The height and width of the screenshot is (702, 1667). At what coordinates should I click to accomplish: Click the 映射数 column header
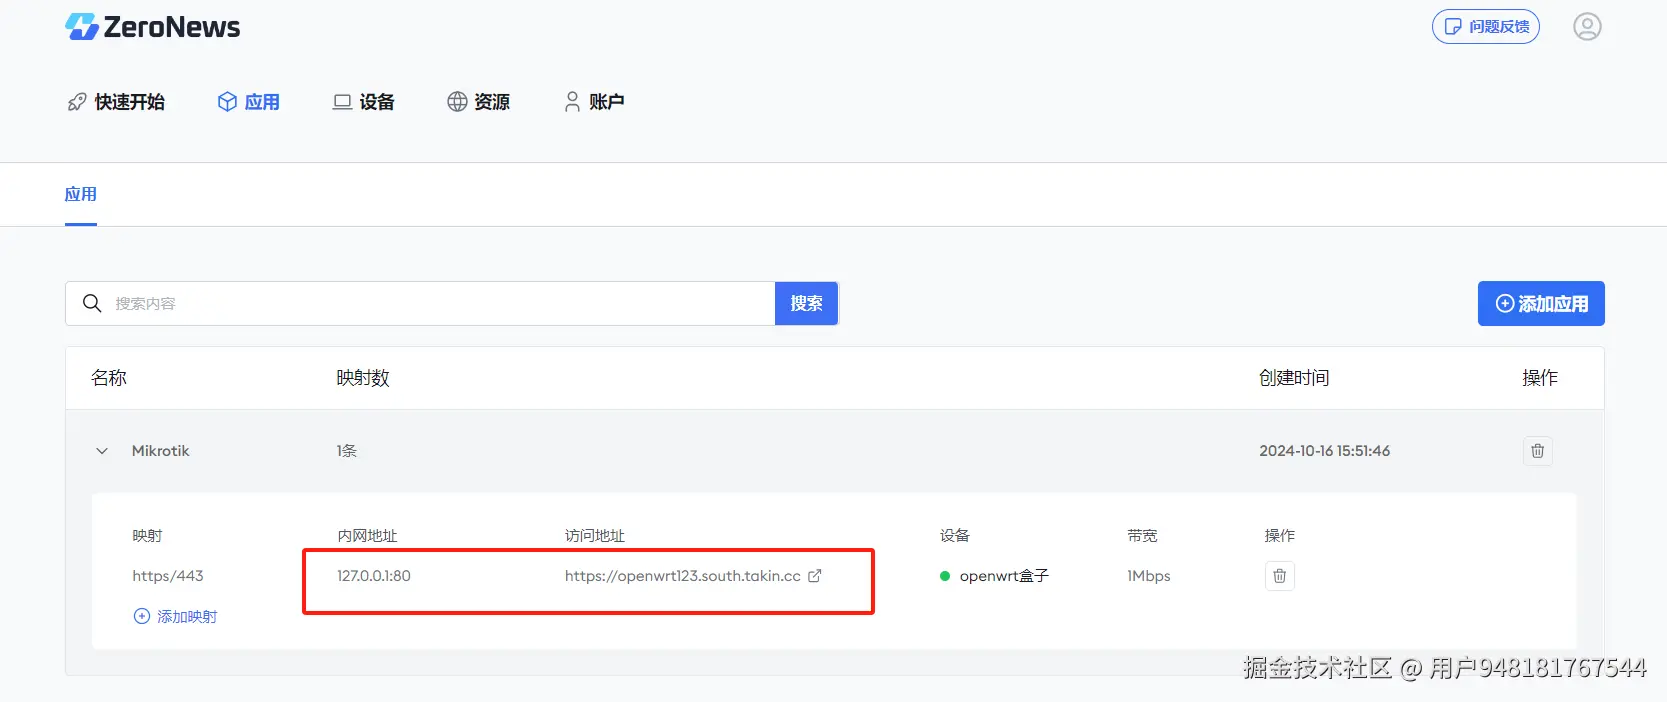point(363,378)
